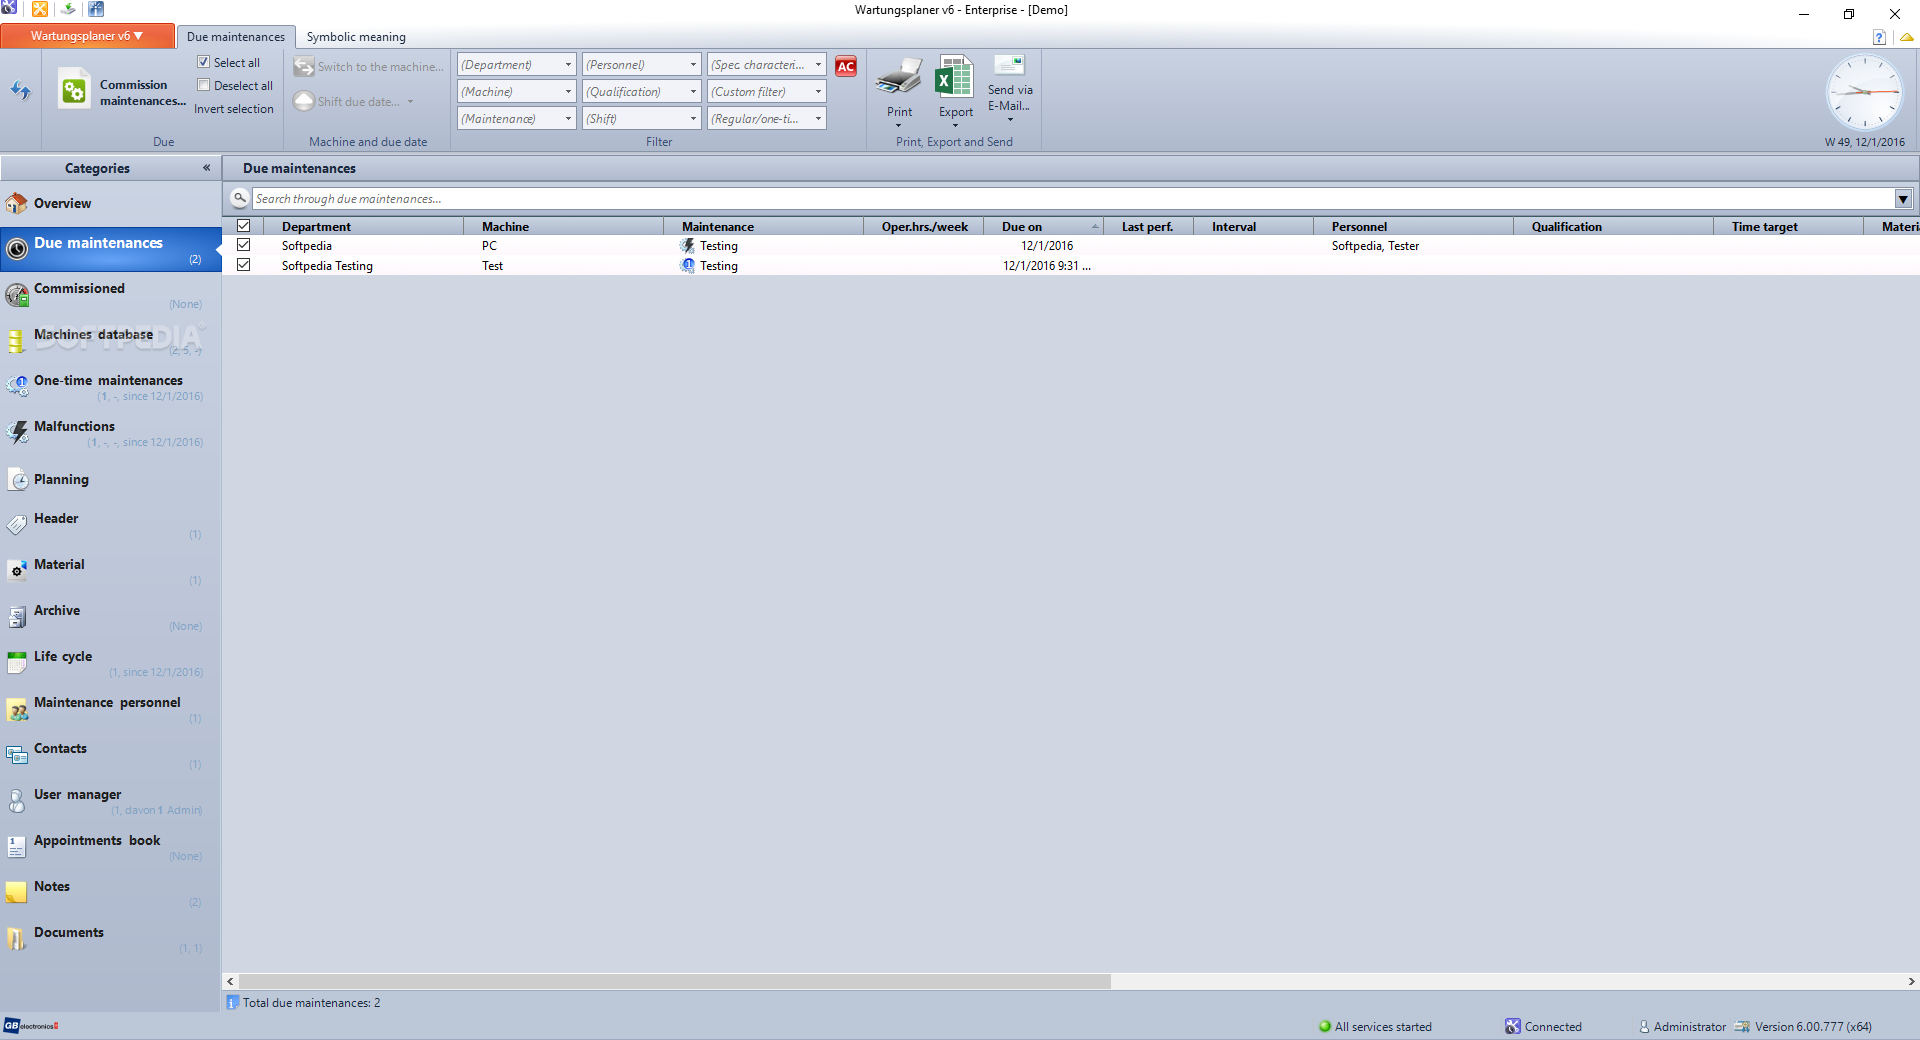Open the Department filter dropdown
Screen dimensions: 1920x1040
click(x=516, y=65)
